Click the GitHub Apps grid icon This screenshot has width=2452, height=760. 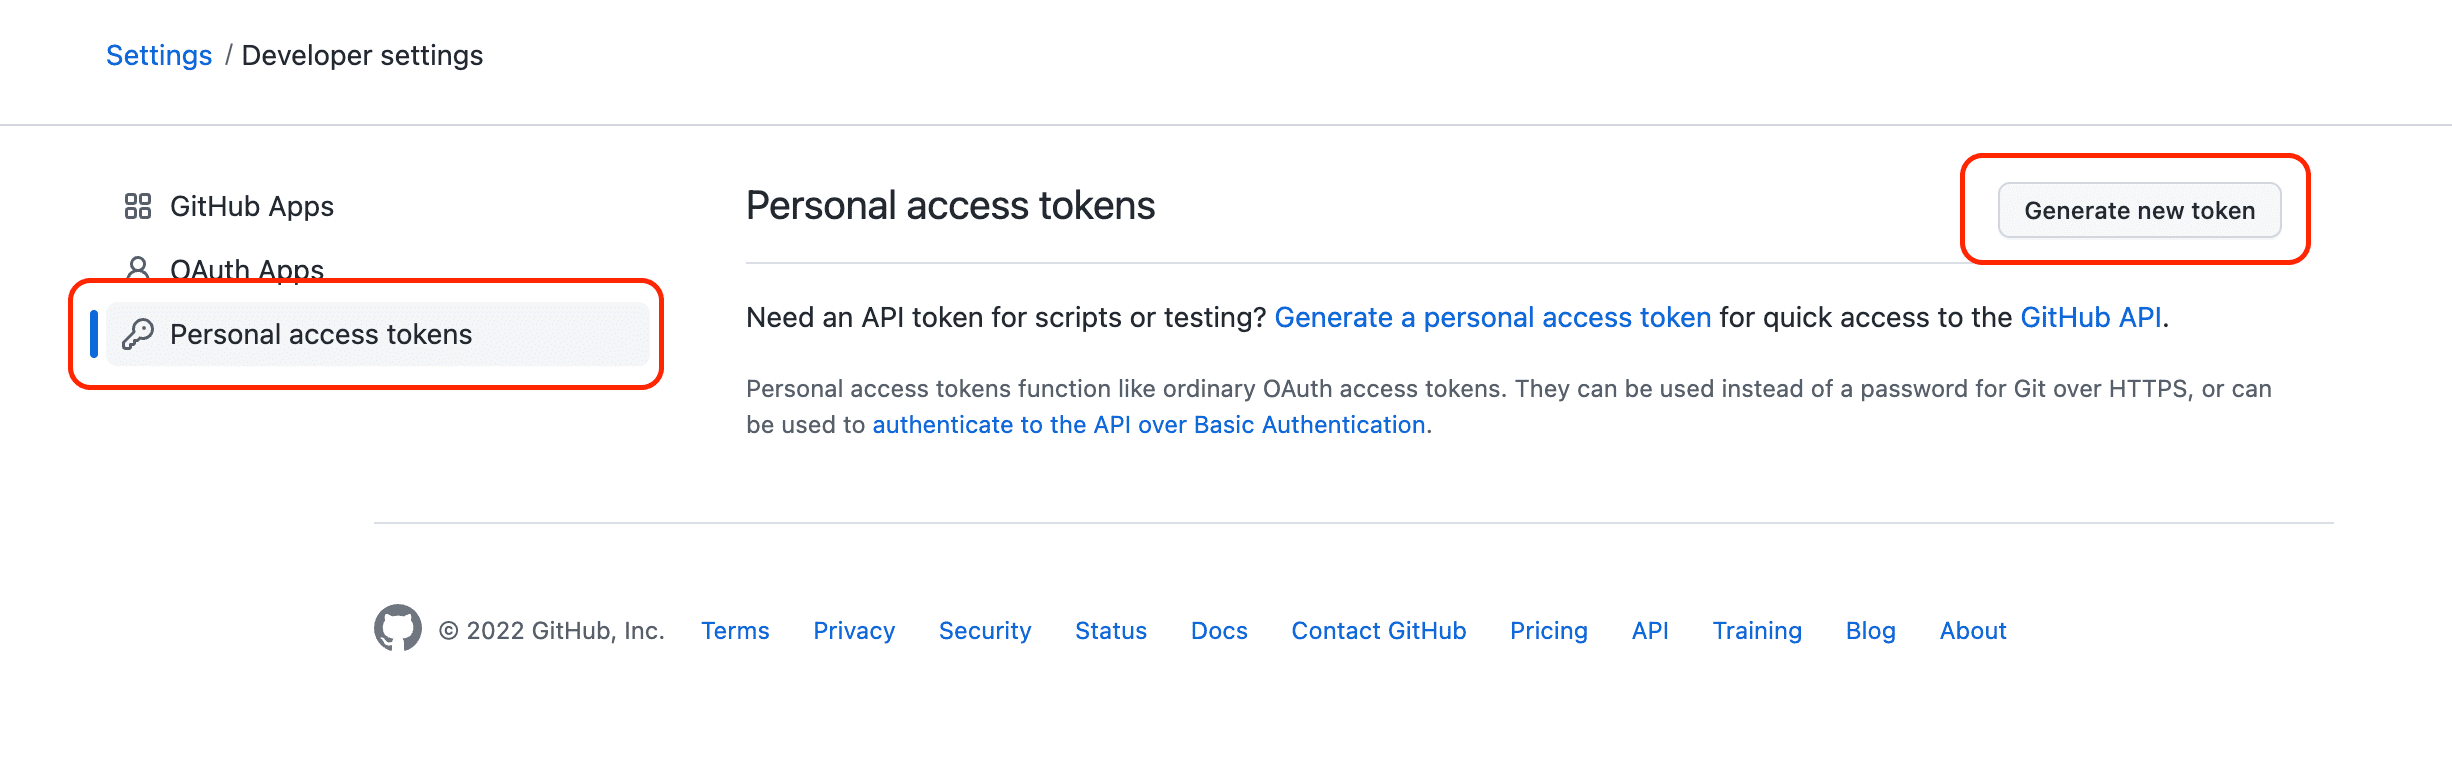(x=137, y=206)
